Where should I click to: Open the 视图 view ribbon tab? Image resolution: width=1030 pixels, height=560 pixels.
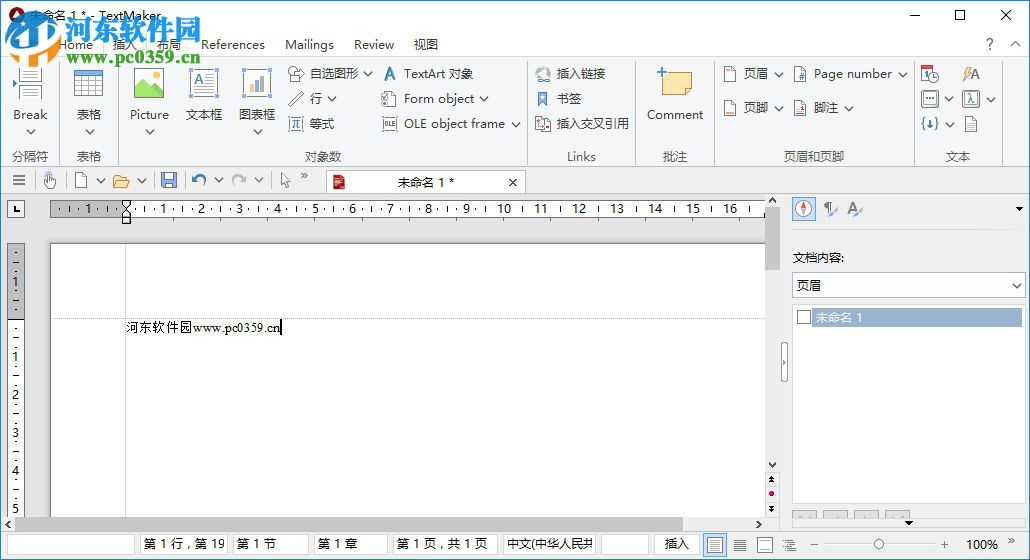point(426,45)
